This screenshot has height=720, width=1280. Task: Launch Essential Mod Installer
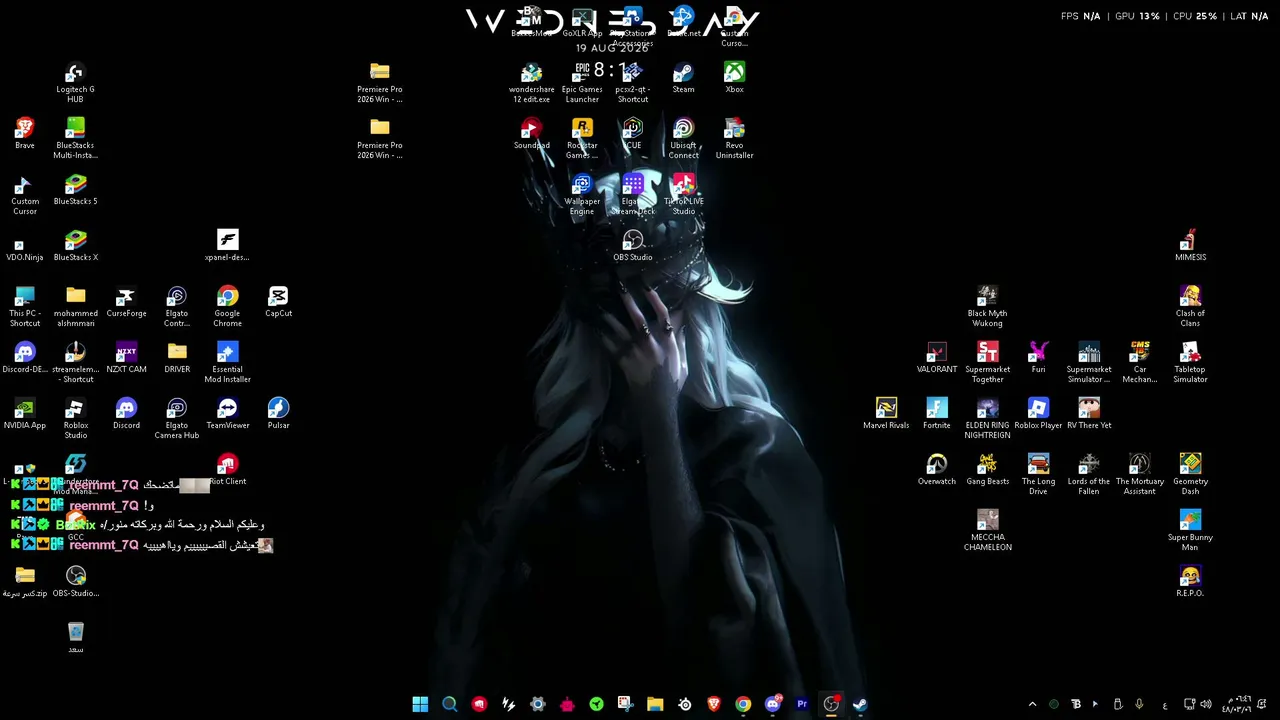tap(227, 363)
